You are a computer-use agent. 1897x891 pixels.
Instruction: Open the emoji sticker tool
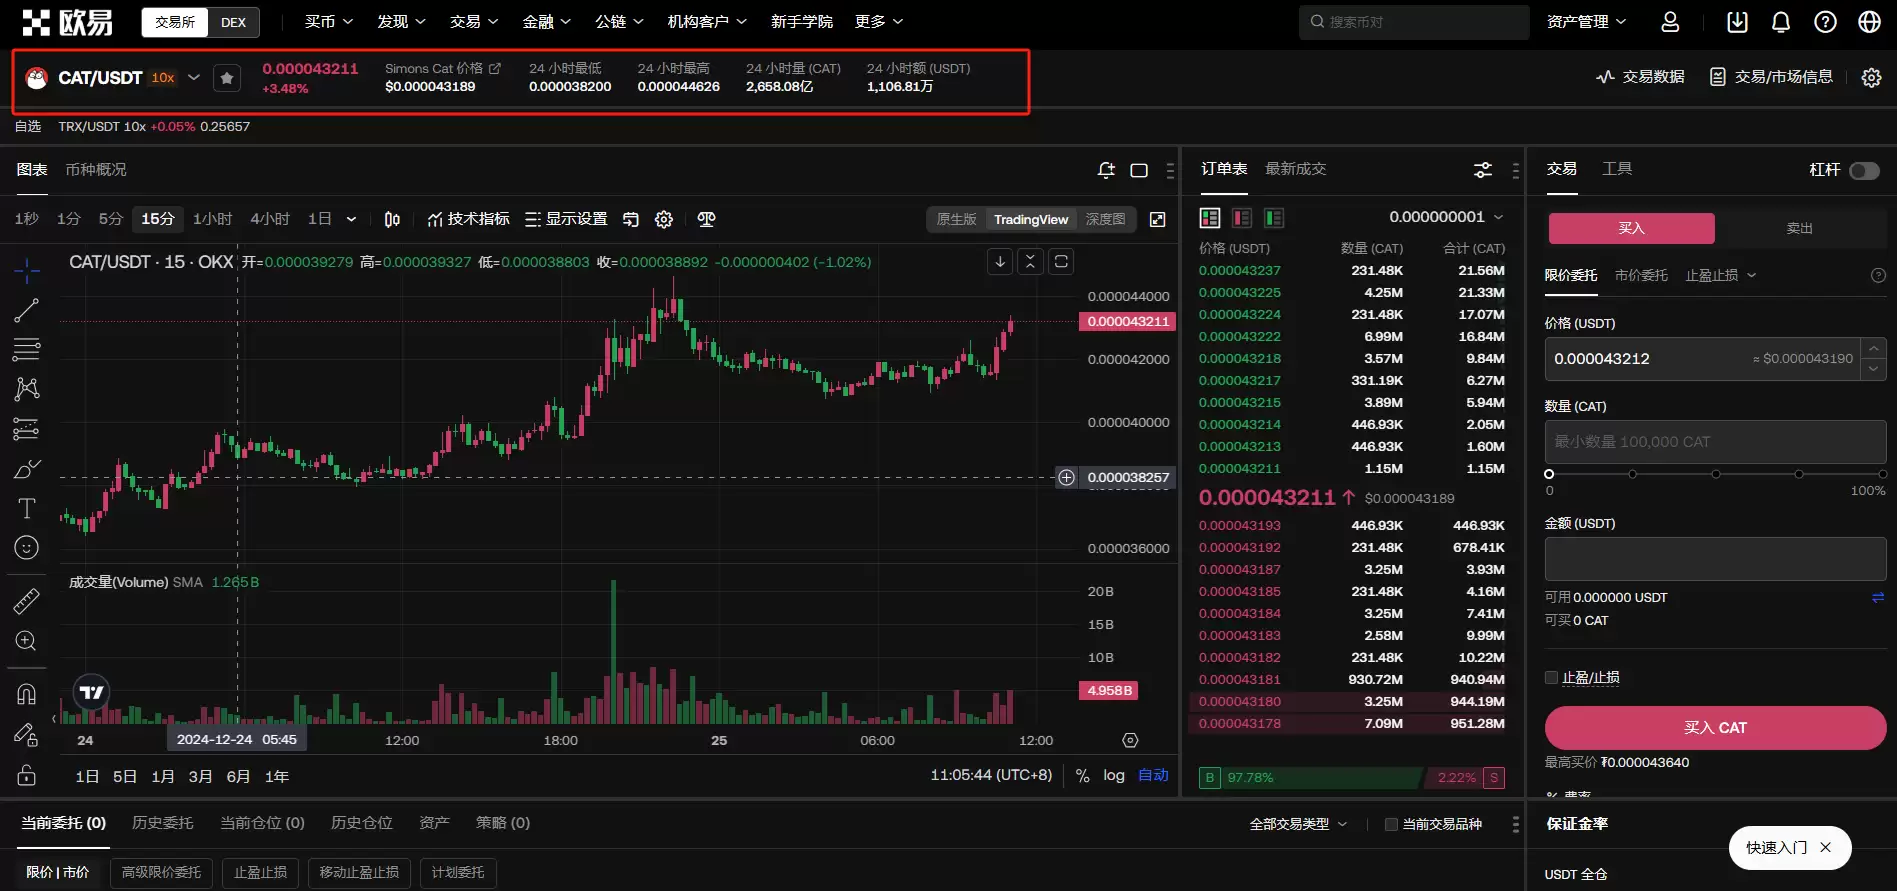pyautogui.click(x=27, y=548)
